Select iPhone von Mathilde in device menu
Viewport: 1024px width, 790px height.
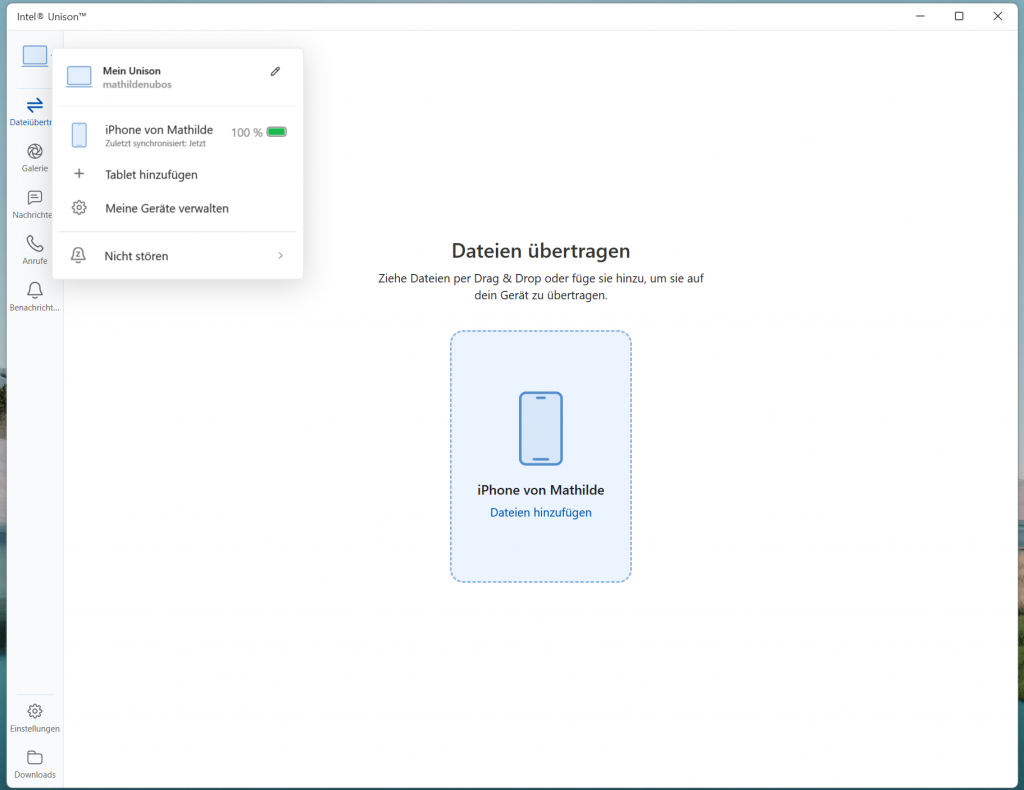point(178,135)
